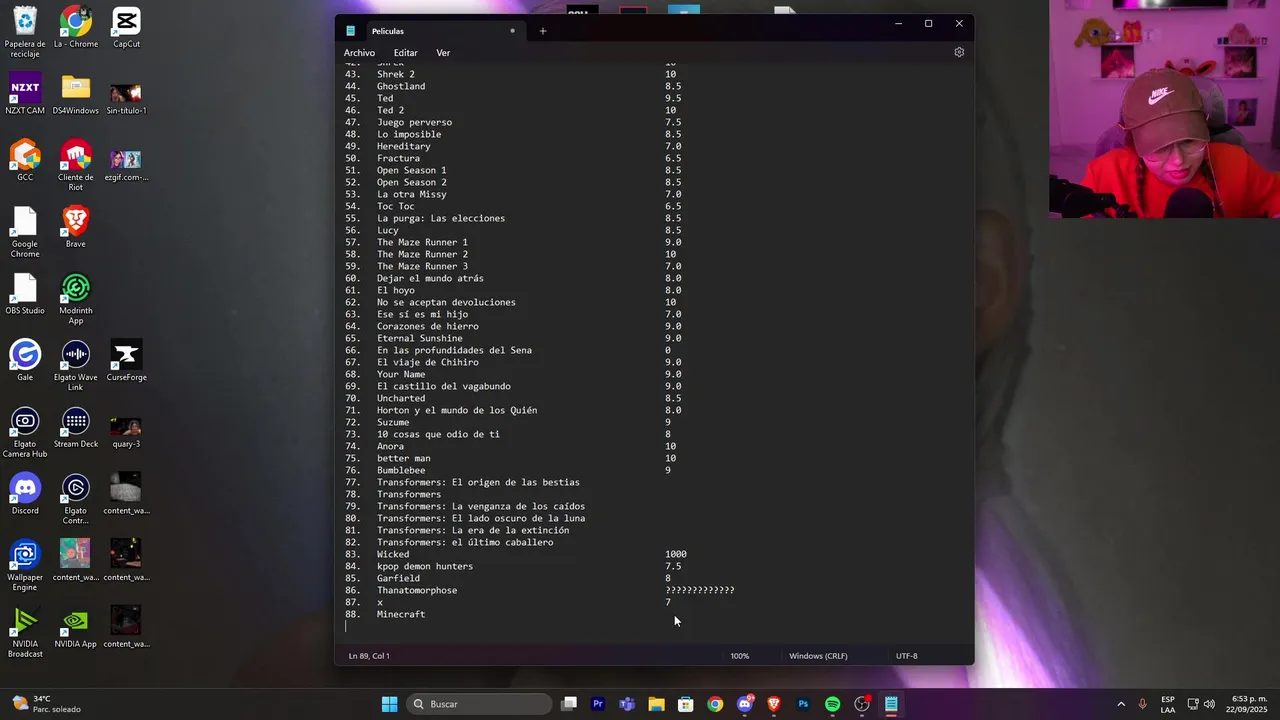This screenshot has height=720, width=1280.
Task: Launch the Discord desktop shortcut
Action: point(25,494)
